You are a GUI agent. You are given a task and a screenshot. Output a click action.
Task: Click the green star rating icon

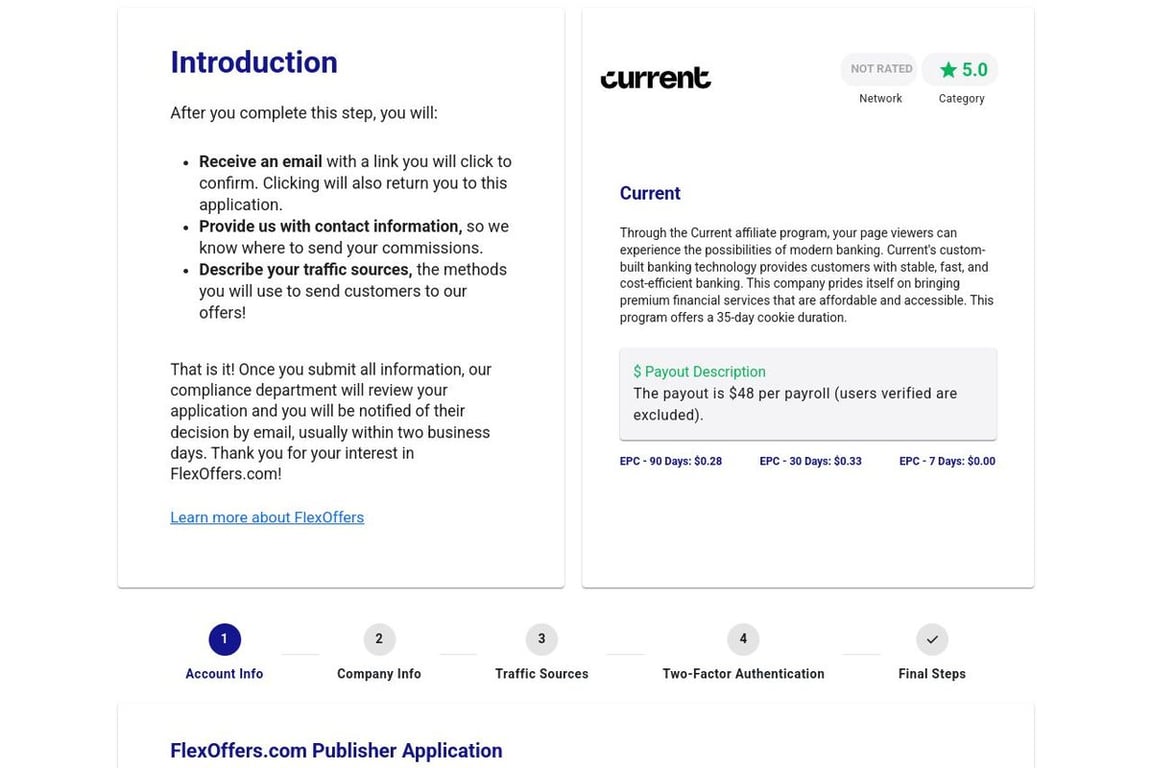click(948, 70)
